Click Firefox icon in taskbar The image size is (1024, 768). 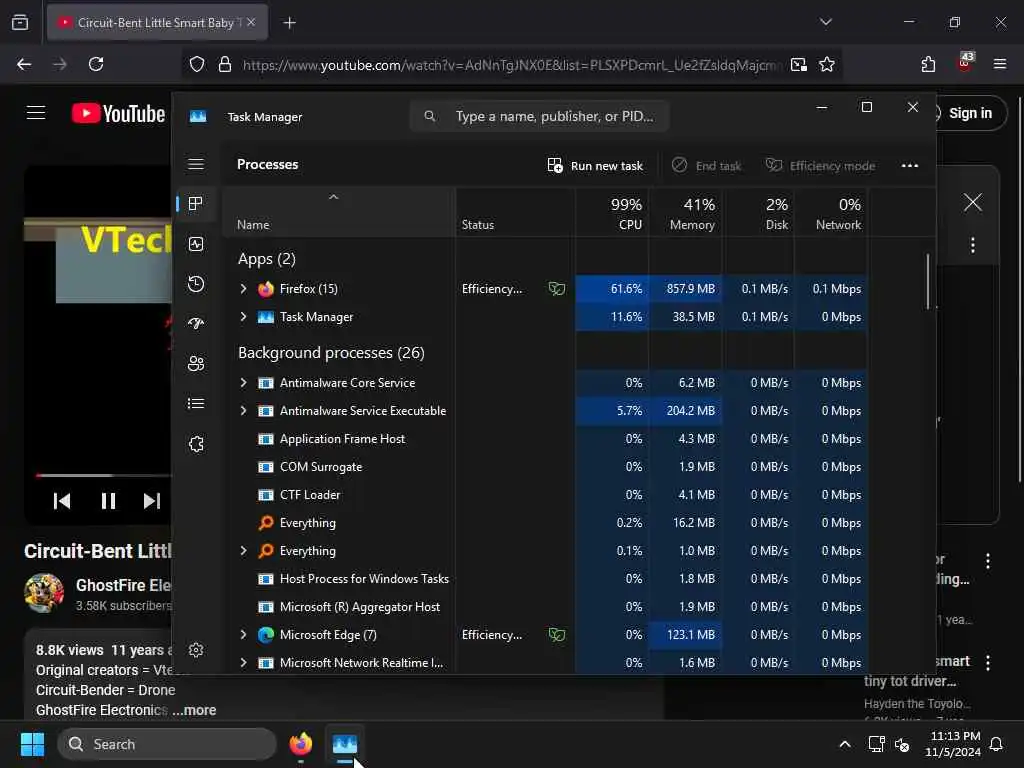(x=300, y=744)
